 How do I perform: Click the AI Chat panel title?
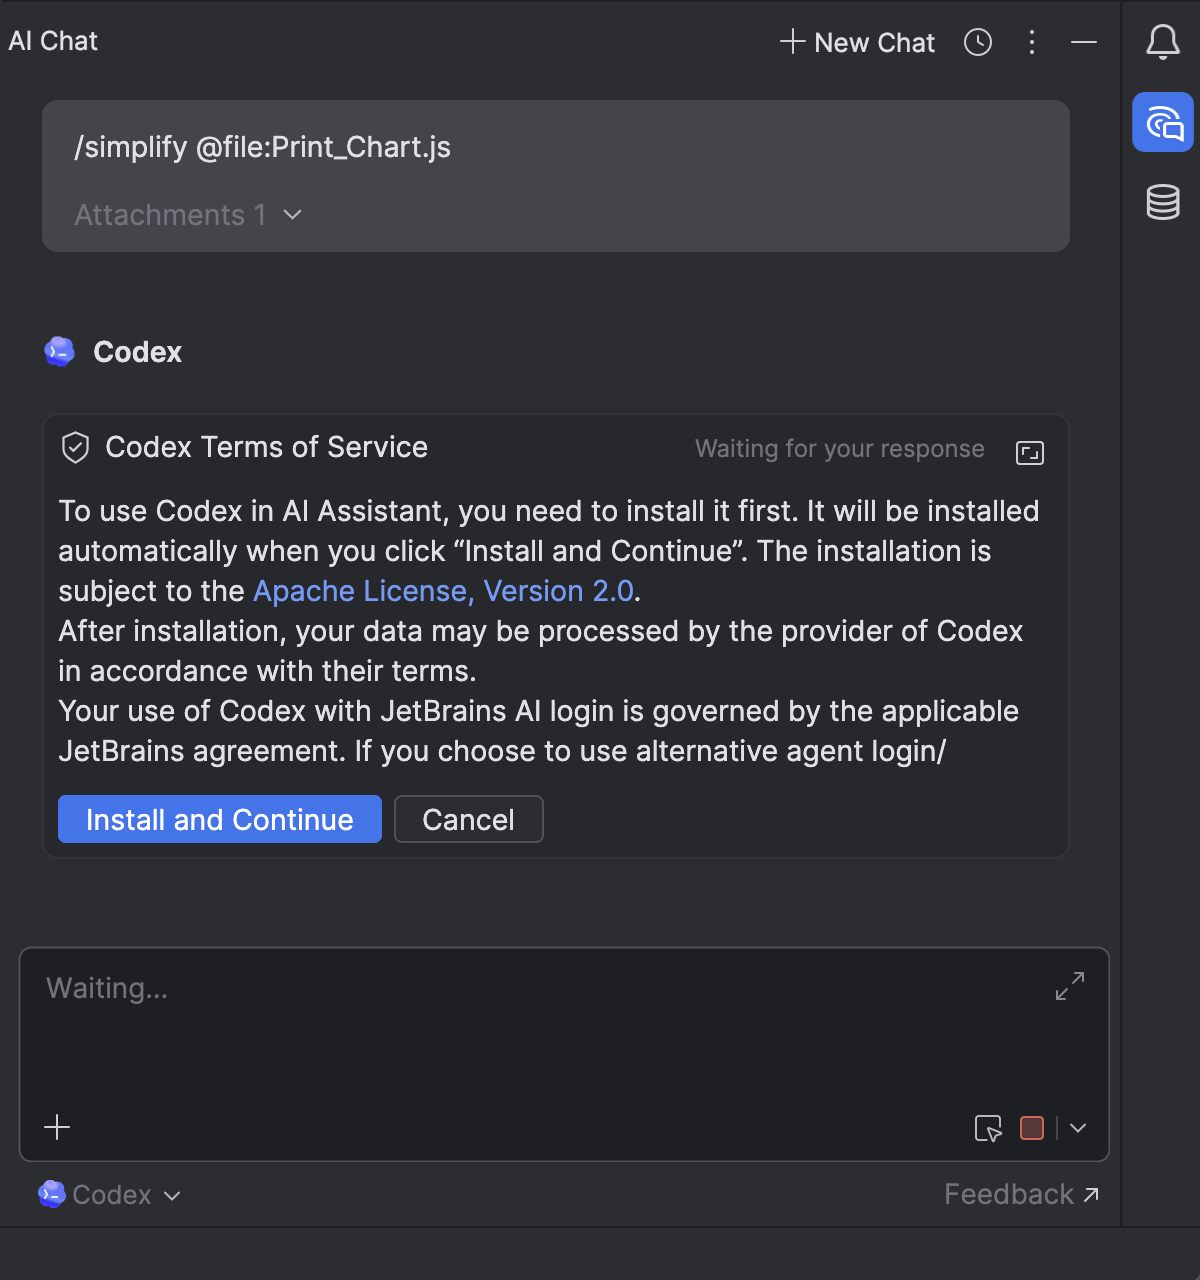click(53, 41)
